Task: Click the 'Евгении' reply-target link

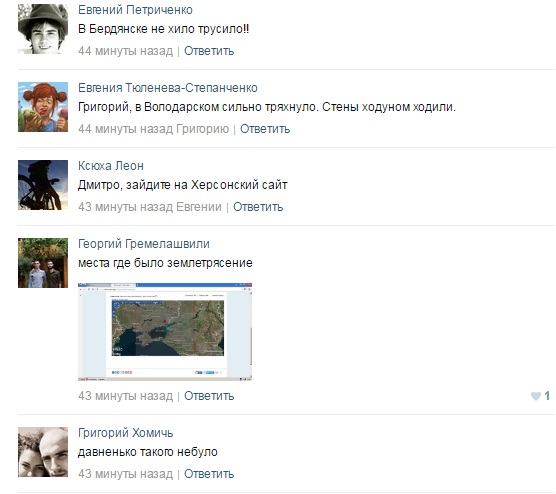Action: [199, 207]
